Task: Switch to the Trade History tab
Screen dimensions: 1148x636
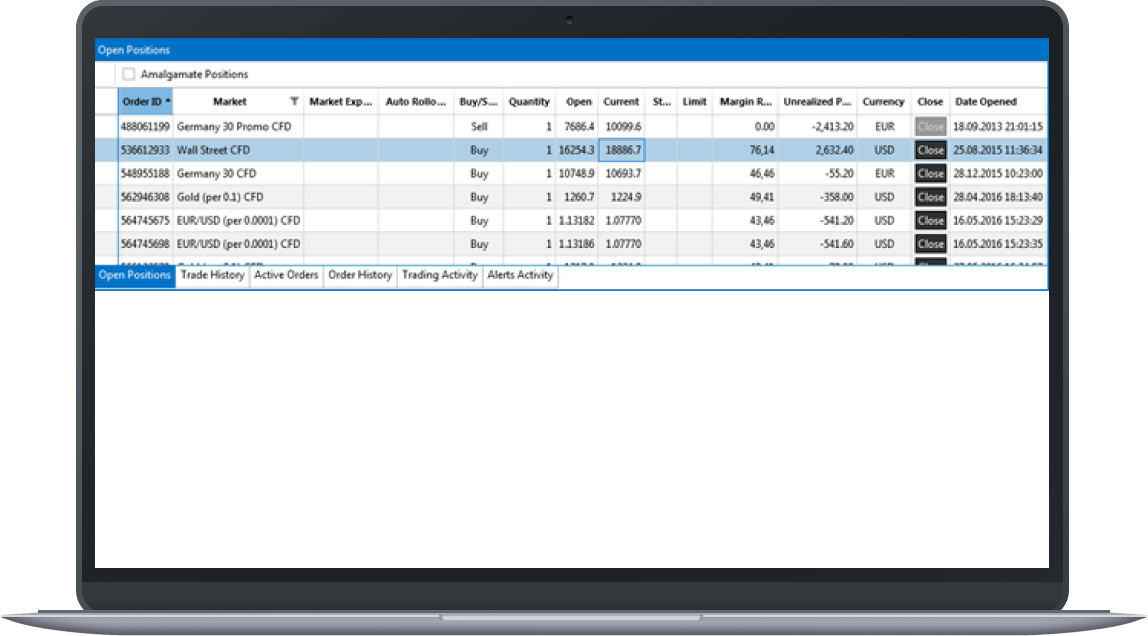Action: 211,275
